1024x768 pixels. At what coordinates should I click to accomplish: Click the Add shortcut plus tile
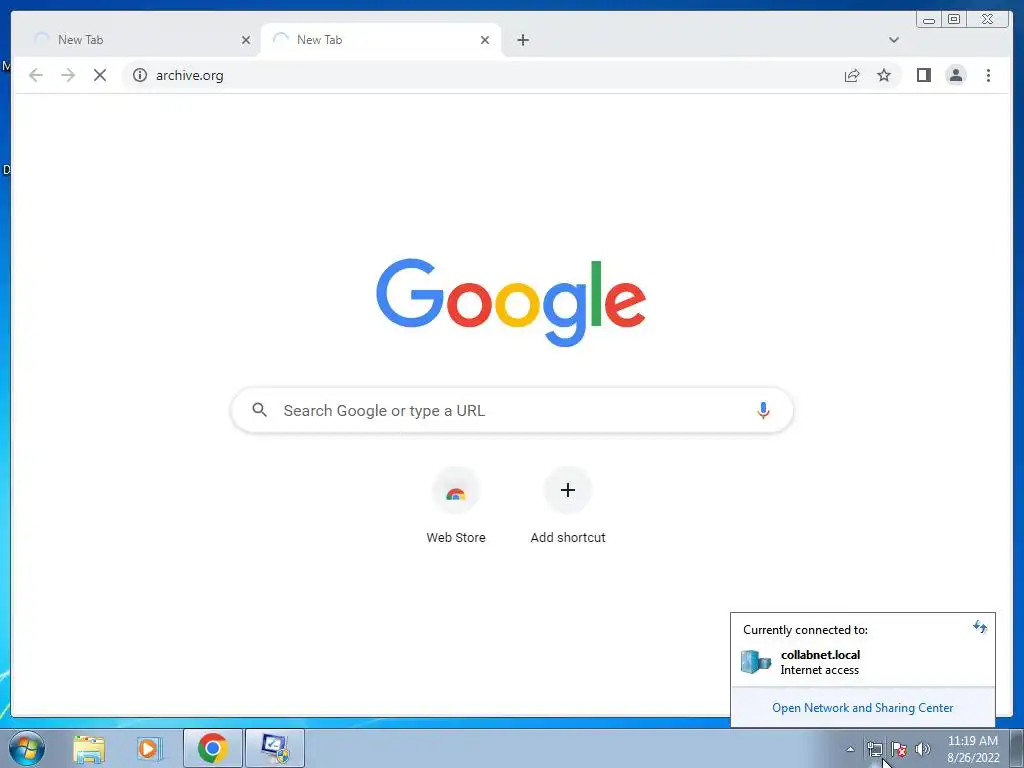(568, 506)
